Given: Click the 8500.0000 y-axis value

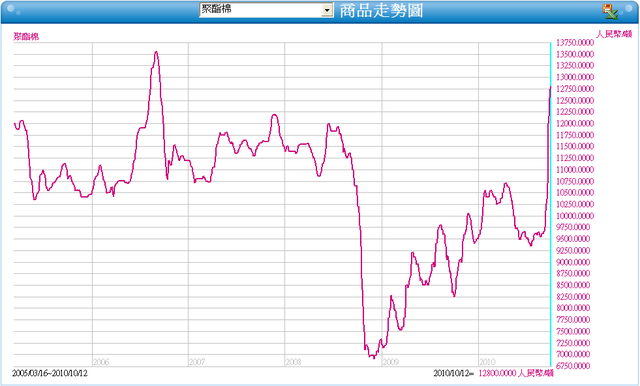Looking at the screenshot, I should (573, 285).
